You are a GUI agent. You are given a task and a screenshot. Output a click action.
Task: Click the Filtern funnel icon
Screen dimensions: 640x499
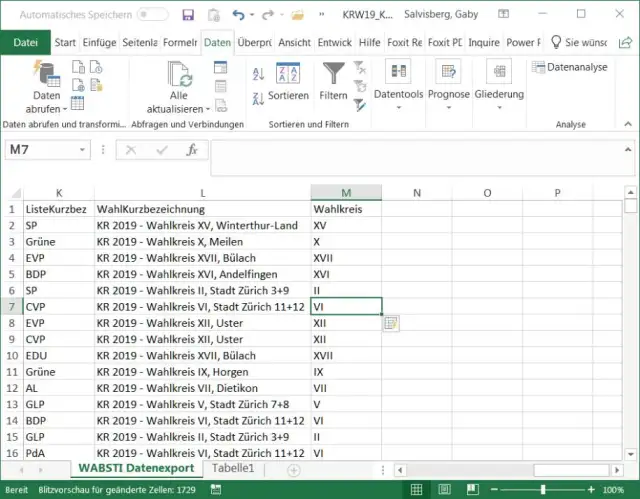[x=333, y=74]
